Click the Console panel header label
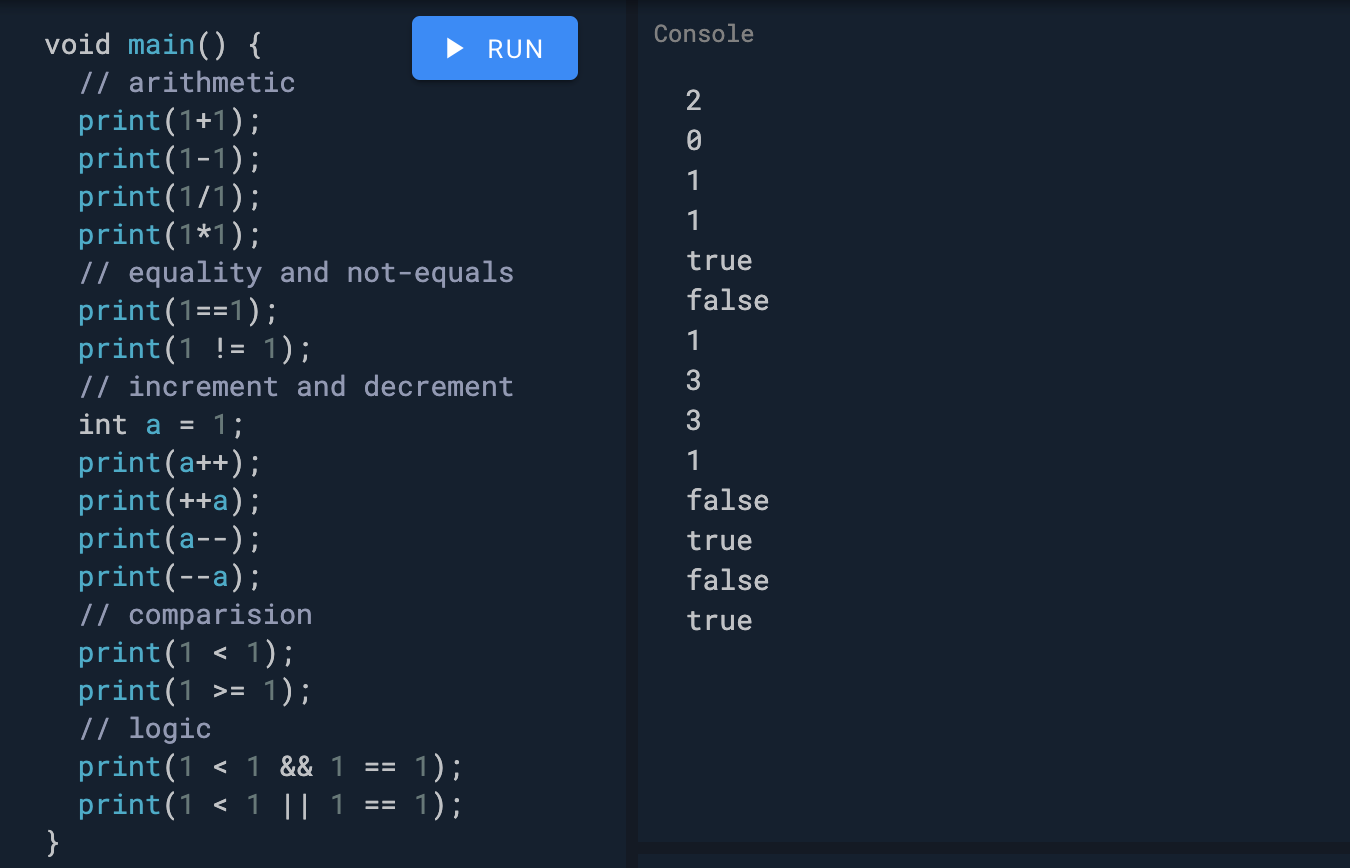The image size is (1350, 868). 703,33
